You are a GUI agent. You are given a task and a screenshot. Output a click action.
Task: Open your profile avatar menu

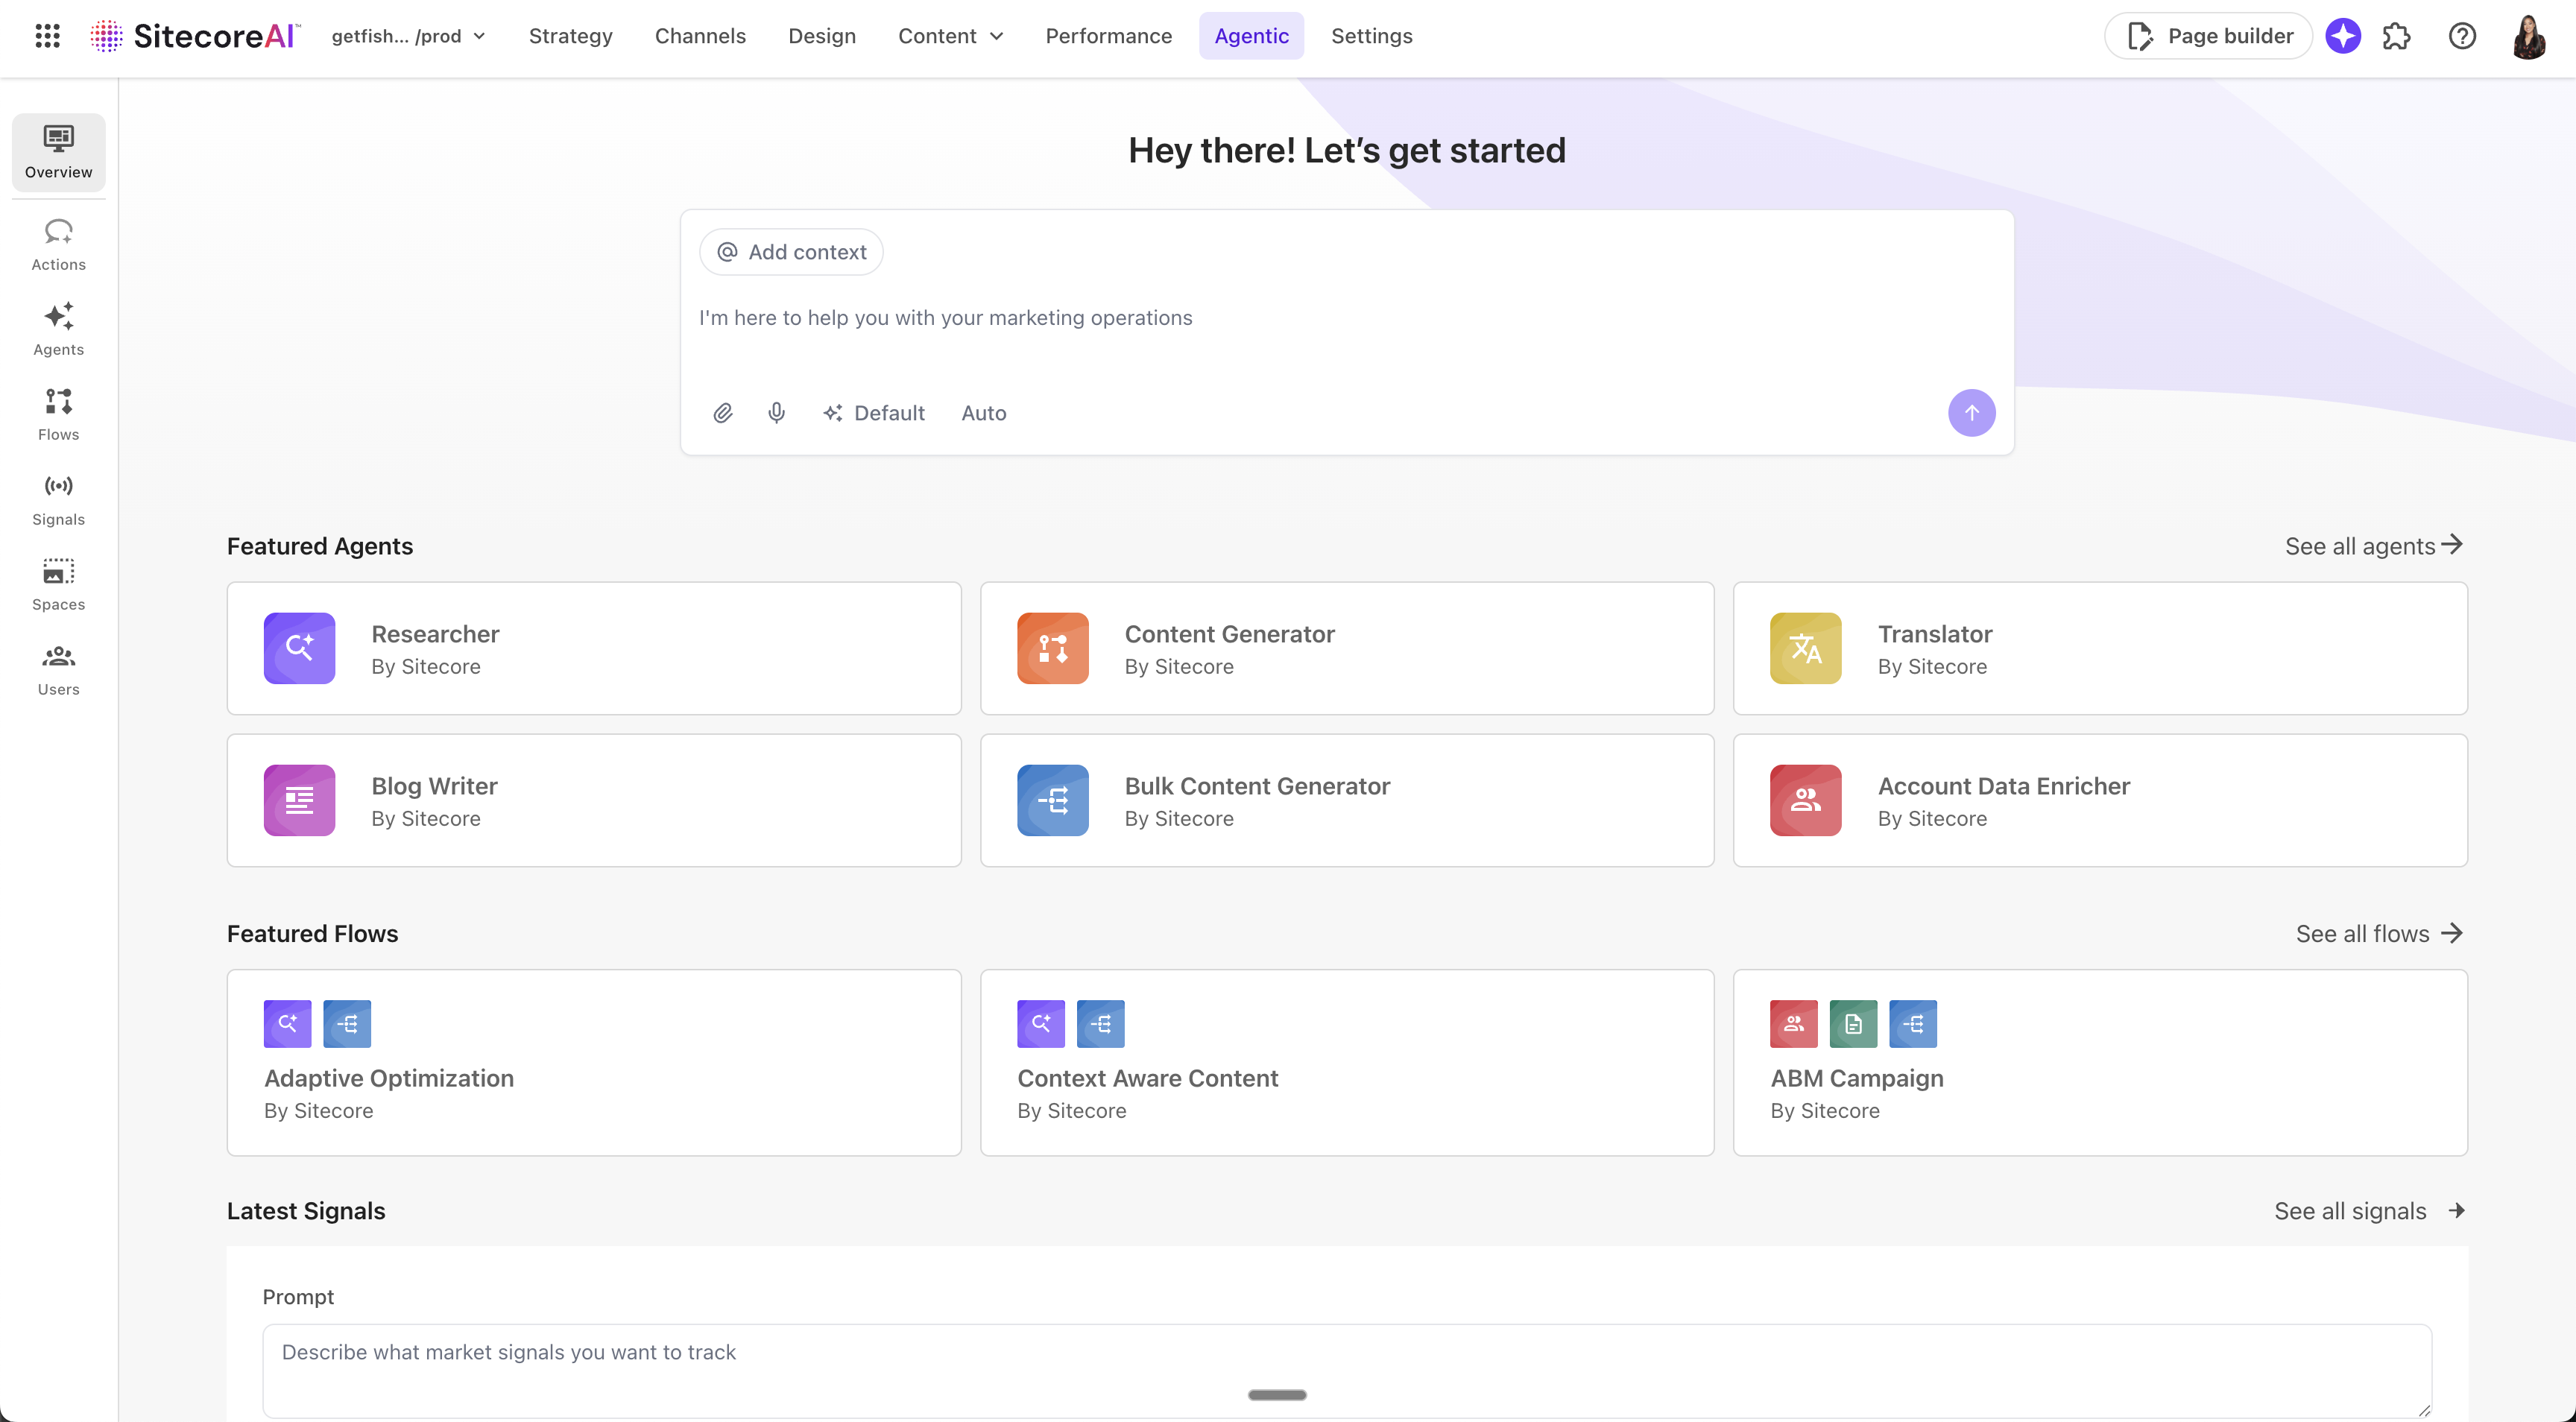pyautogui.click(x=2528, y=35)
